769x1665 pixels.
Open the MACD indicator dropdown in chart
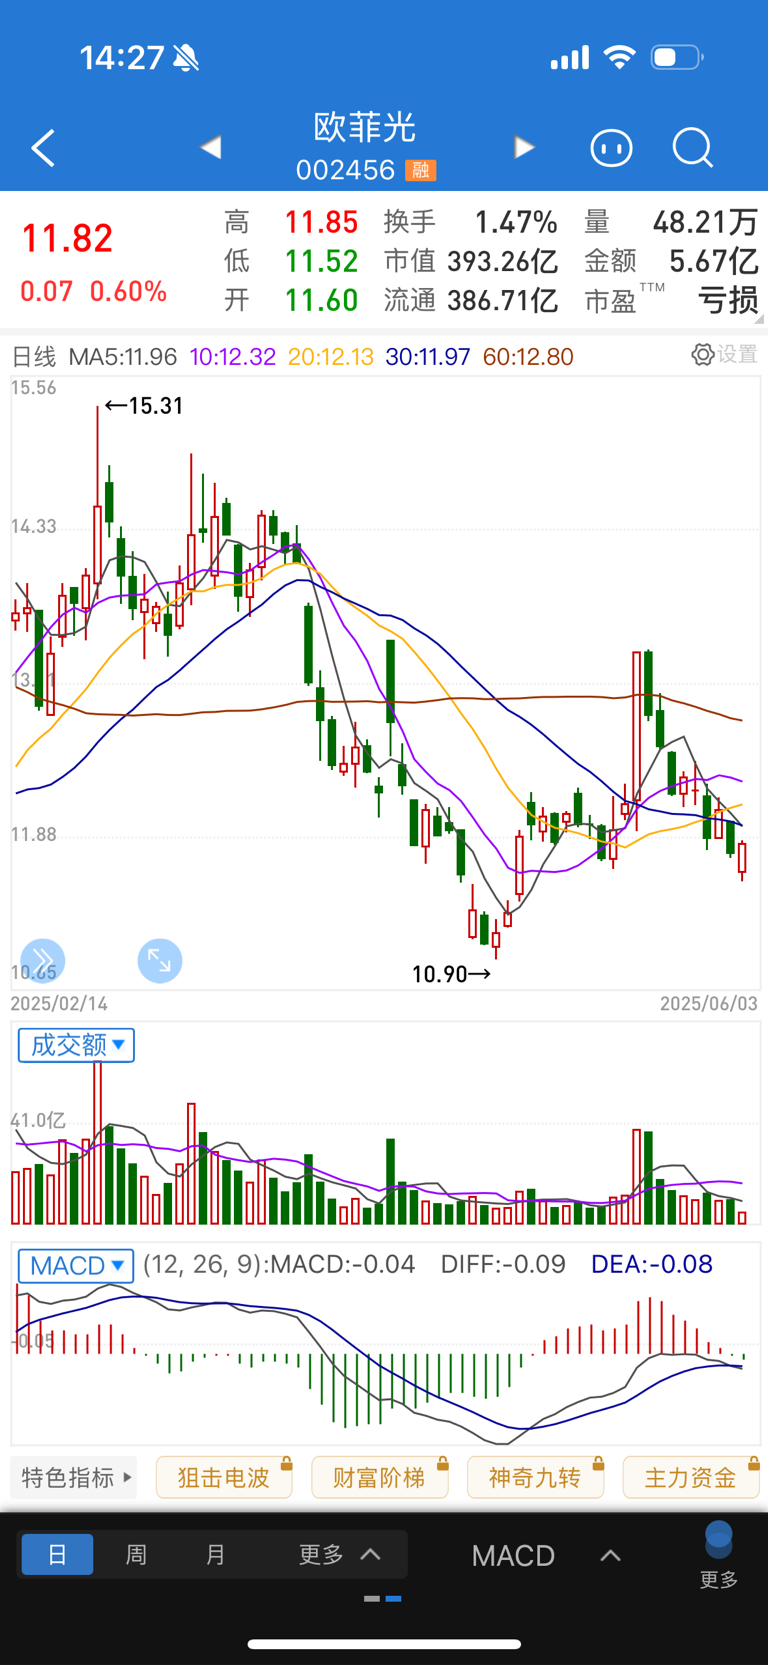(x=76, y=1266)
